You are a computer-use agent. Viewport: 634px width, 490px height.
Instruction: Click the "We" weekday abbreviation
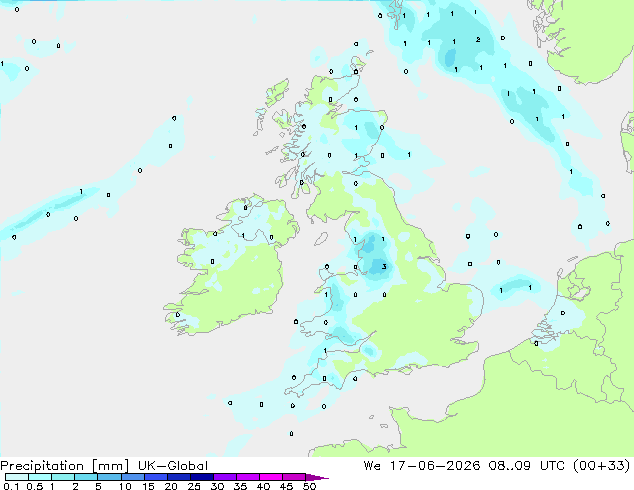372,465
